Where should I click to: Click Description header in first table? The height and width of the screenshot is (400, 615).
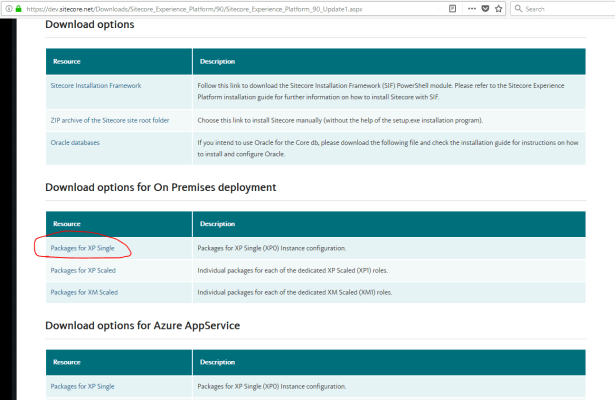(x=217, y=62)
